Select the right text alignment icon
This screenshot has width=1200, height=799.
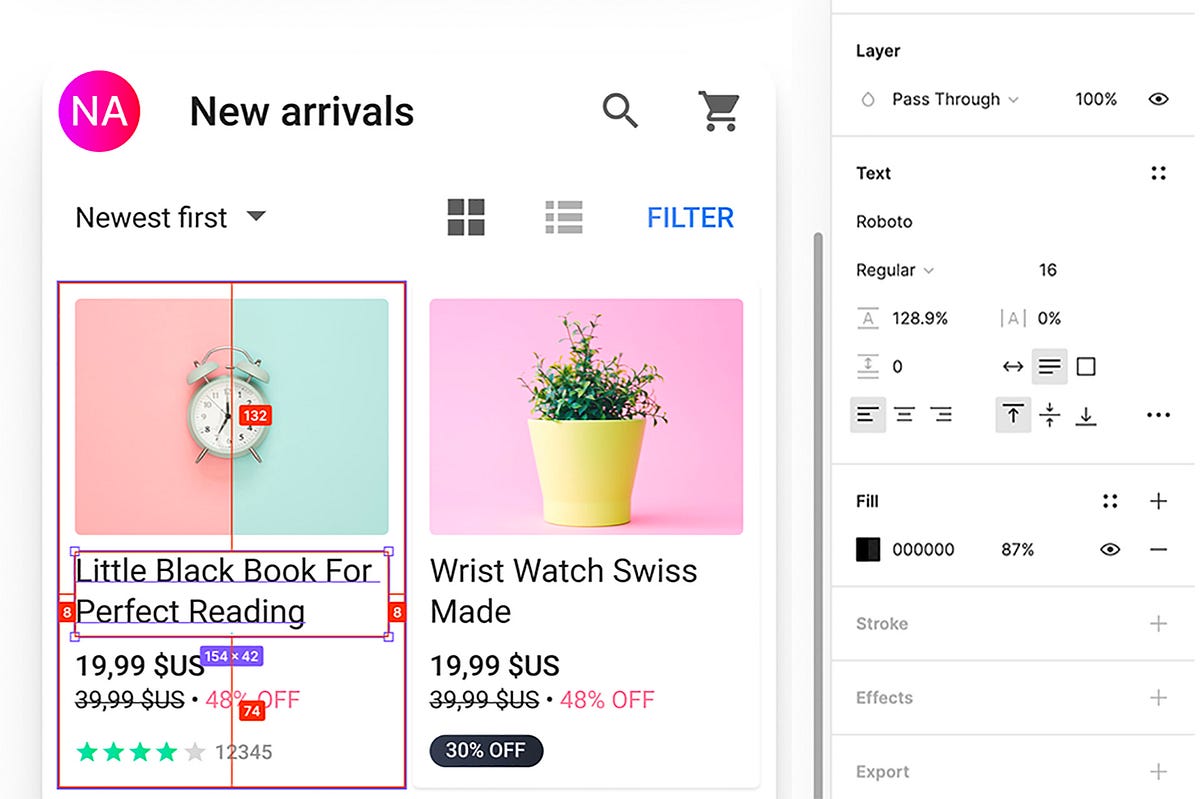941,414
